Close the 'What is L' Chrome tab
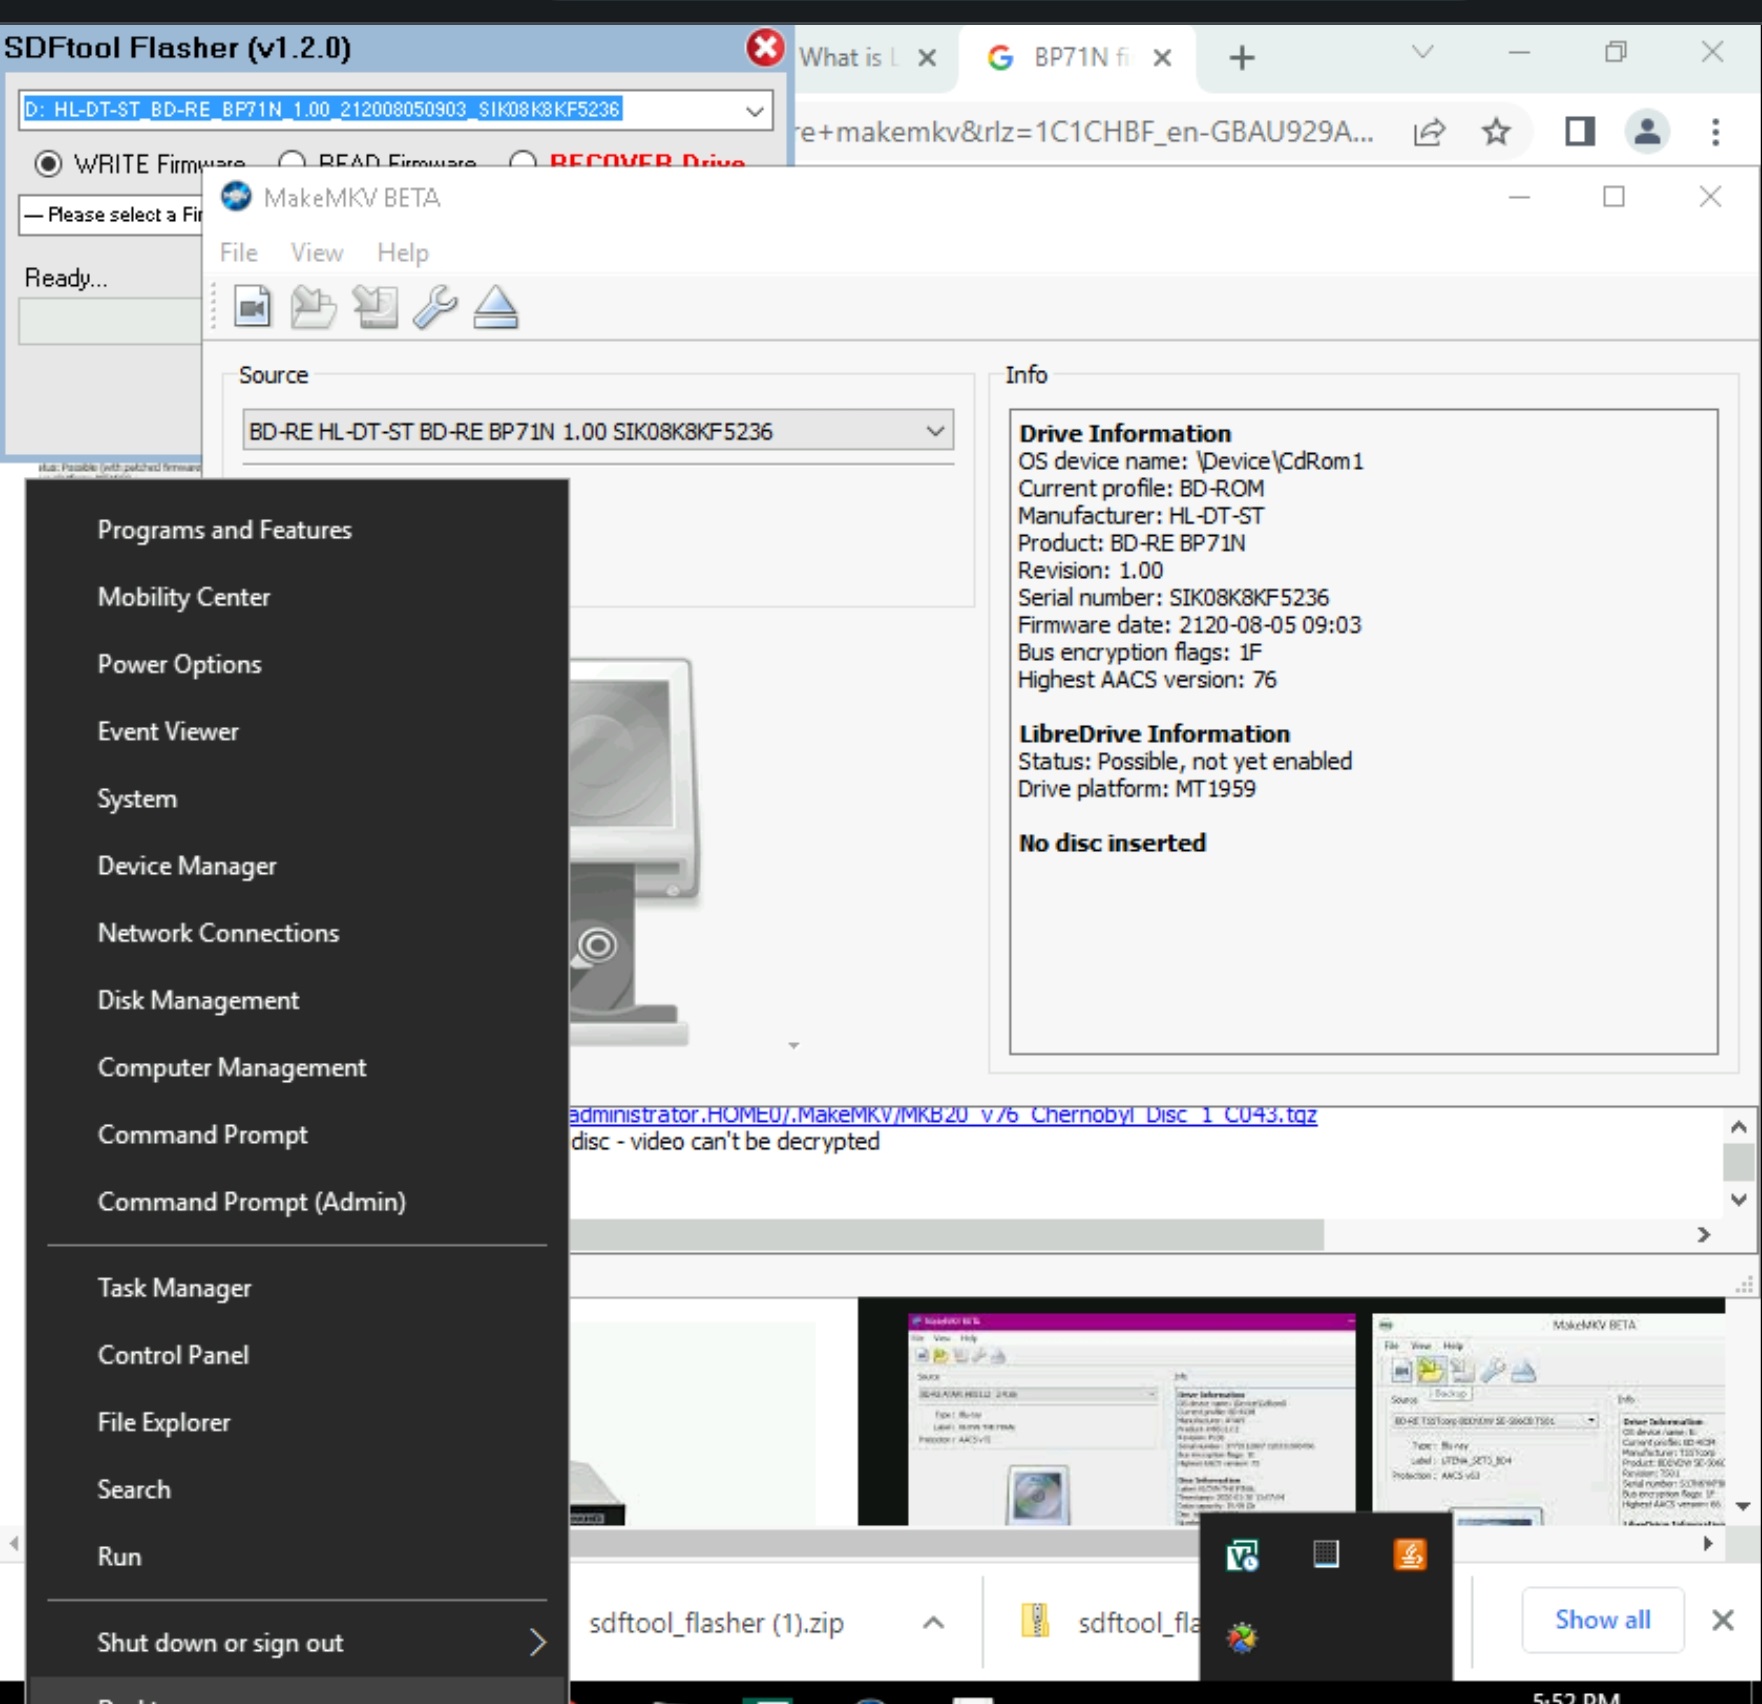This screenshot has width=1762, height=1704. (x=927, y=58)
